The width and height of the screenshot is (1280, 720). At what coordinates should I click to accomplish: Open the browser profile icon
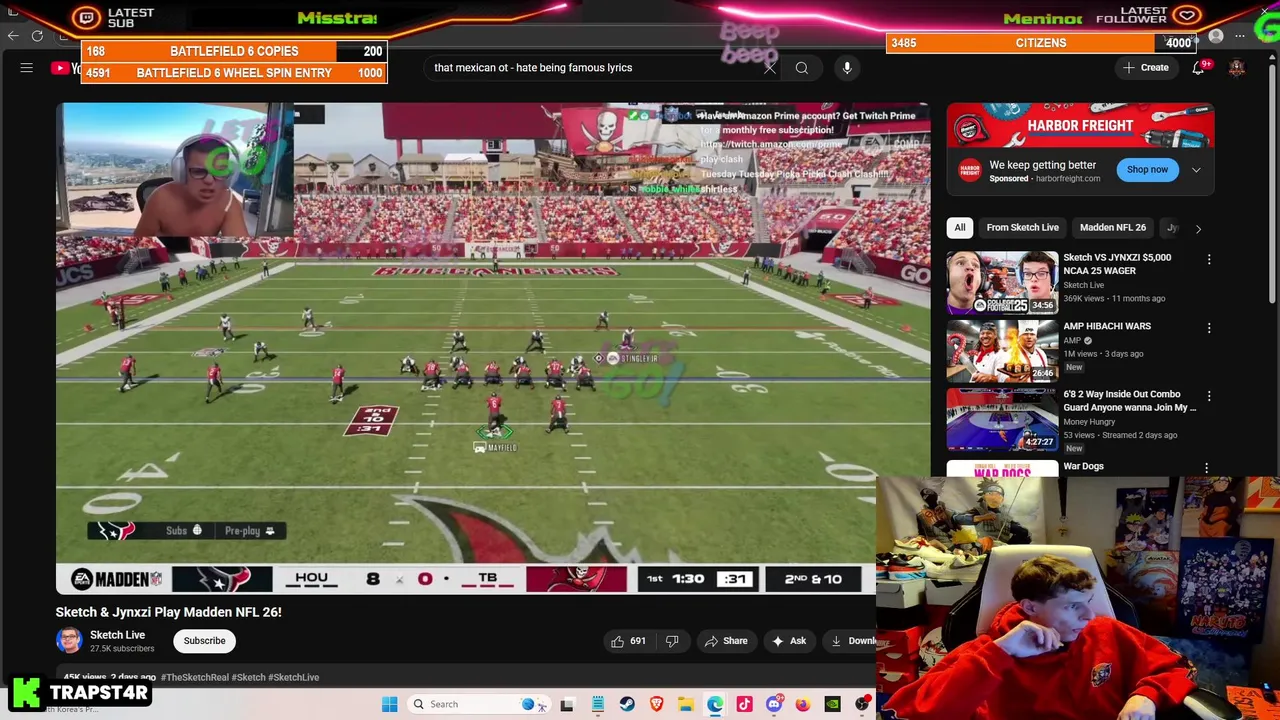[1216, 37]
